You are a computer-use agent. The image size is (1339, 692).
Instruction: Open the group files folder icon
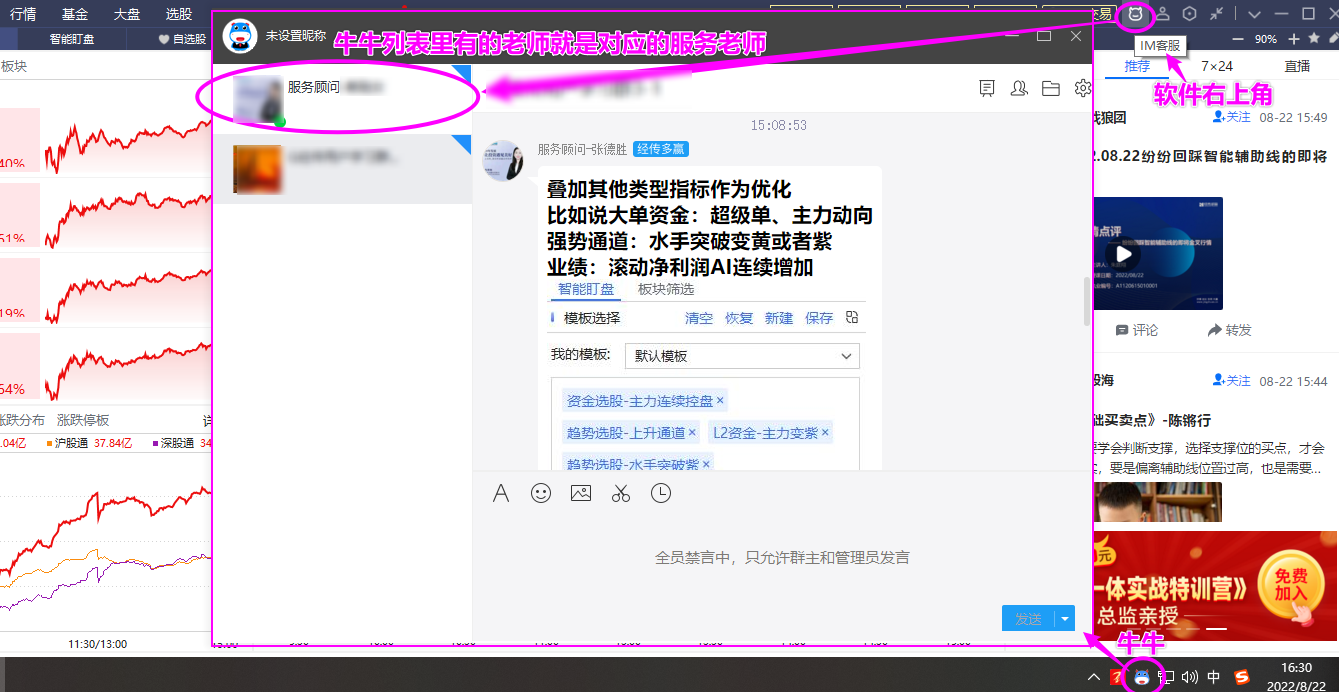click(1050, 89)
